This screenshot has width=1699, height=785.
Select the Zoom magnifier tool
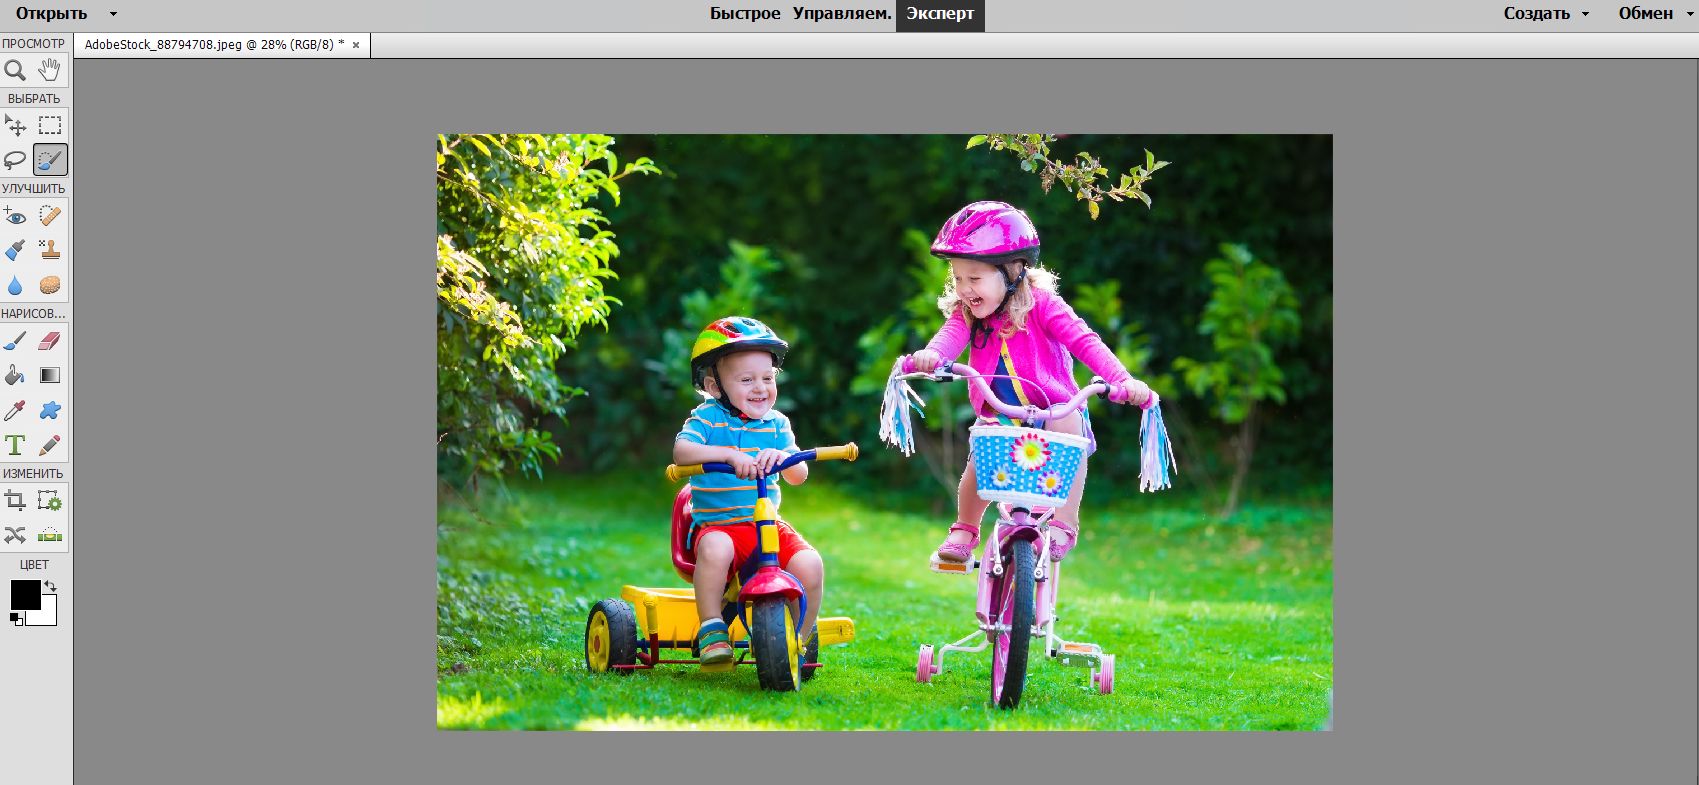point(15,70)
